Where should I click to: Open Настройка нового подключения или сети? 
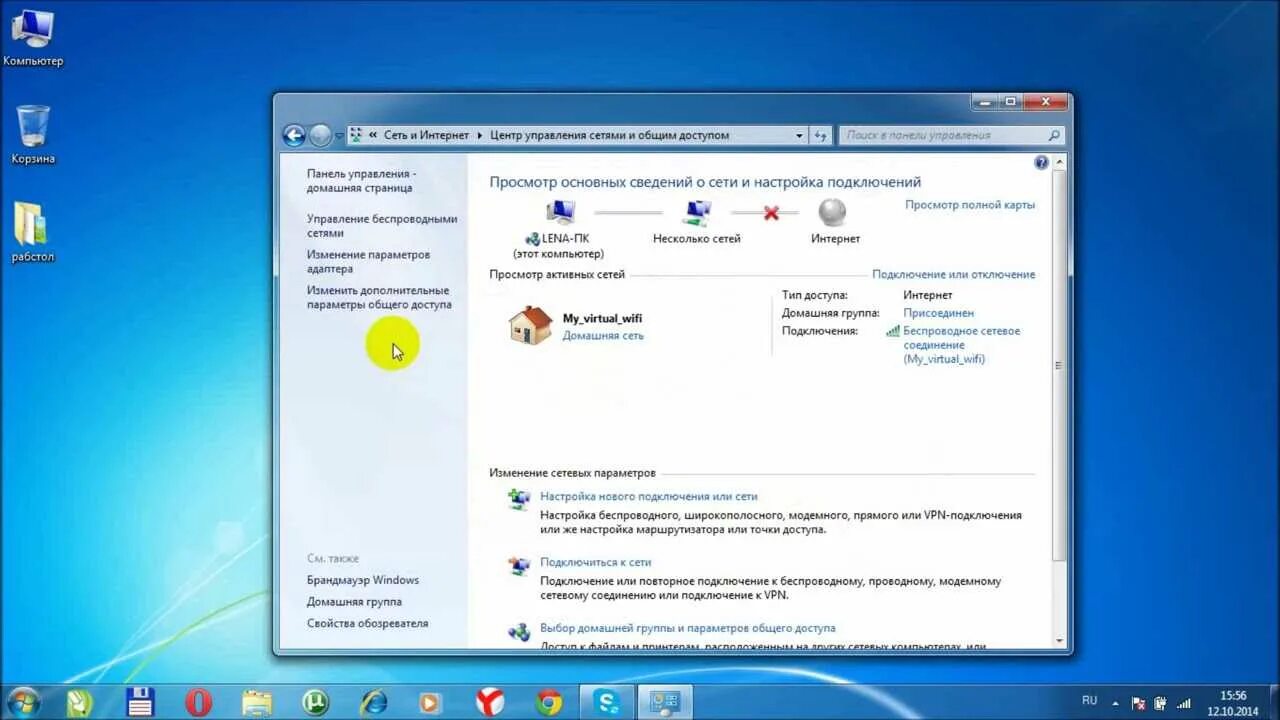point(650,496)
